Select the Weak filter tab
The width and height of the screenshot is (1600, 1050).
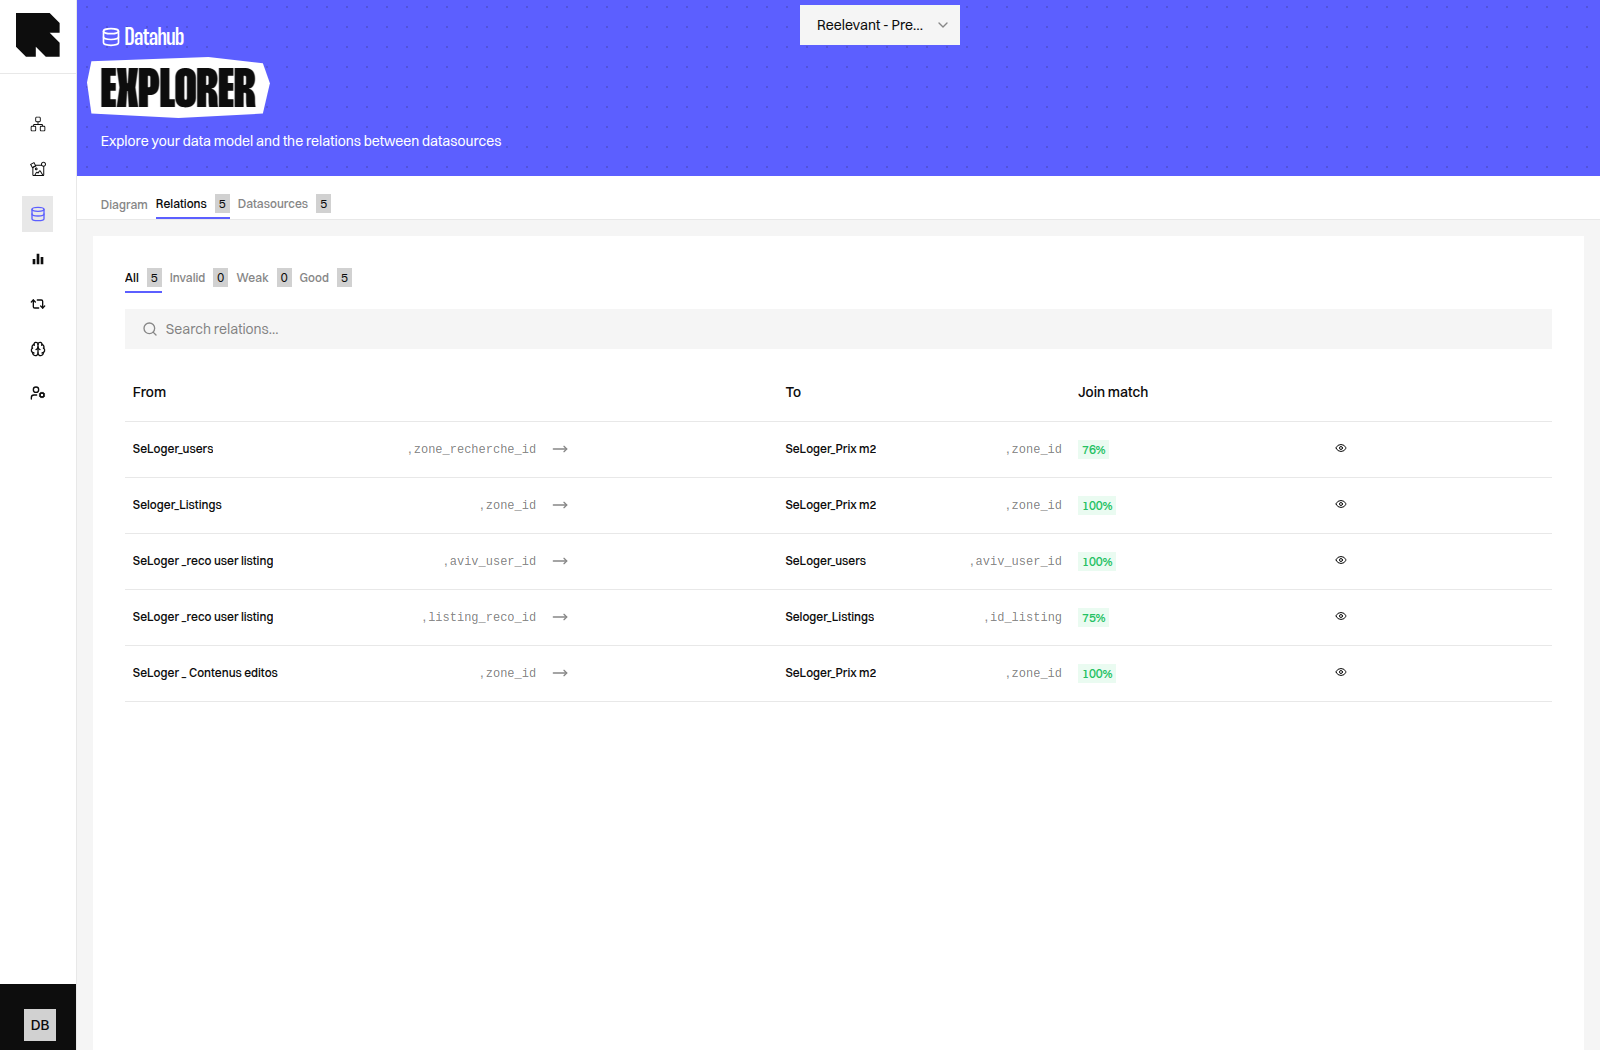(264, 278)
